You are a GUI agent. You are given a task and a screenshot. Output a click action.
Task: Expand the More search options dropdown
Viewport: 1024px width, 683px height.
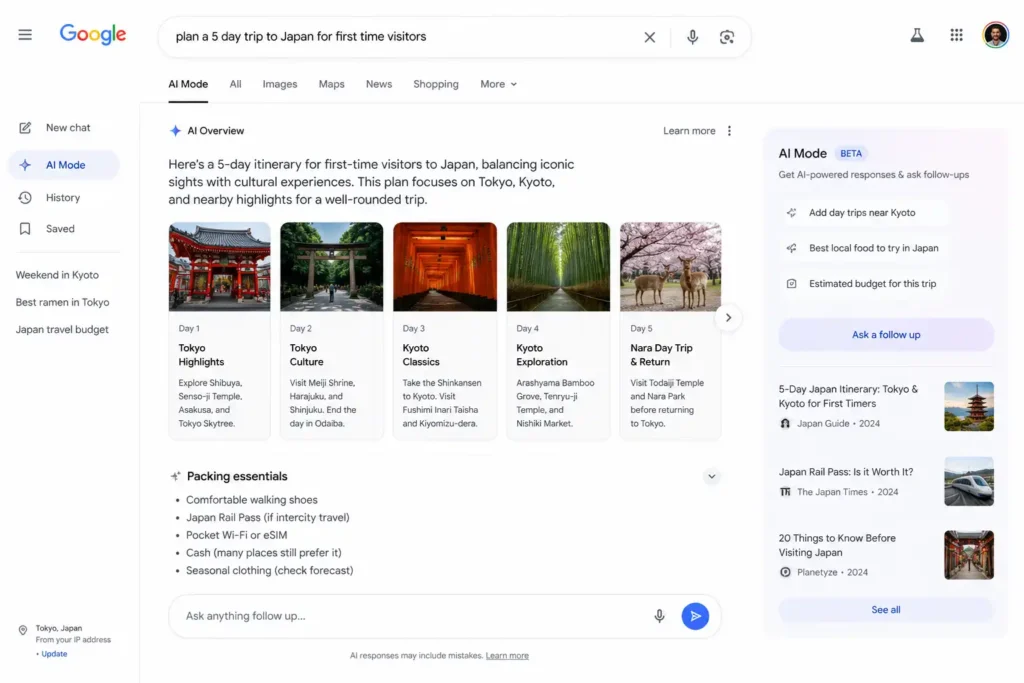pyautogui.click(x=498, y=84)
